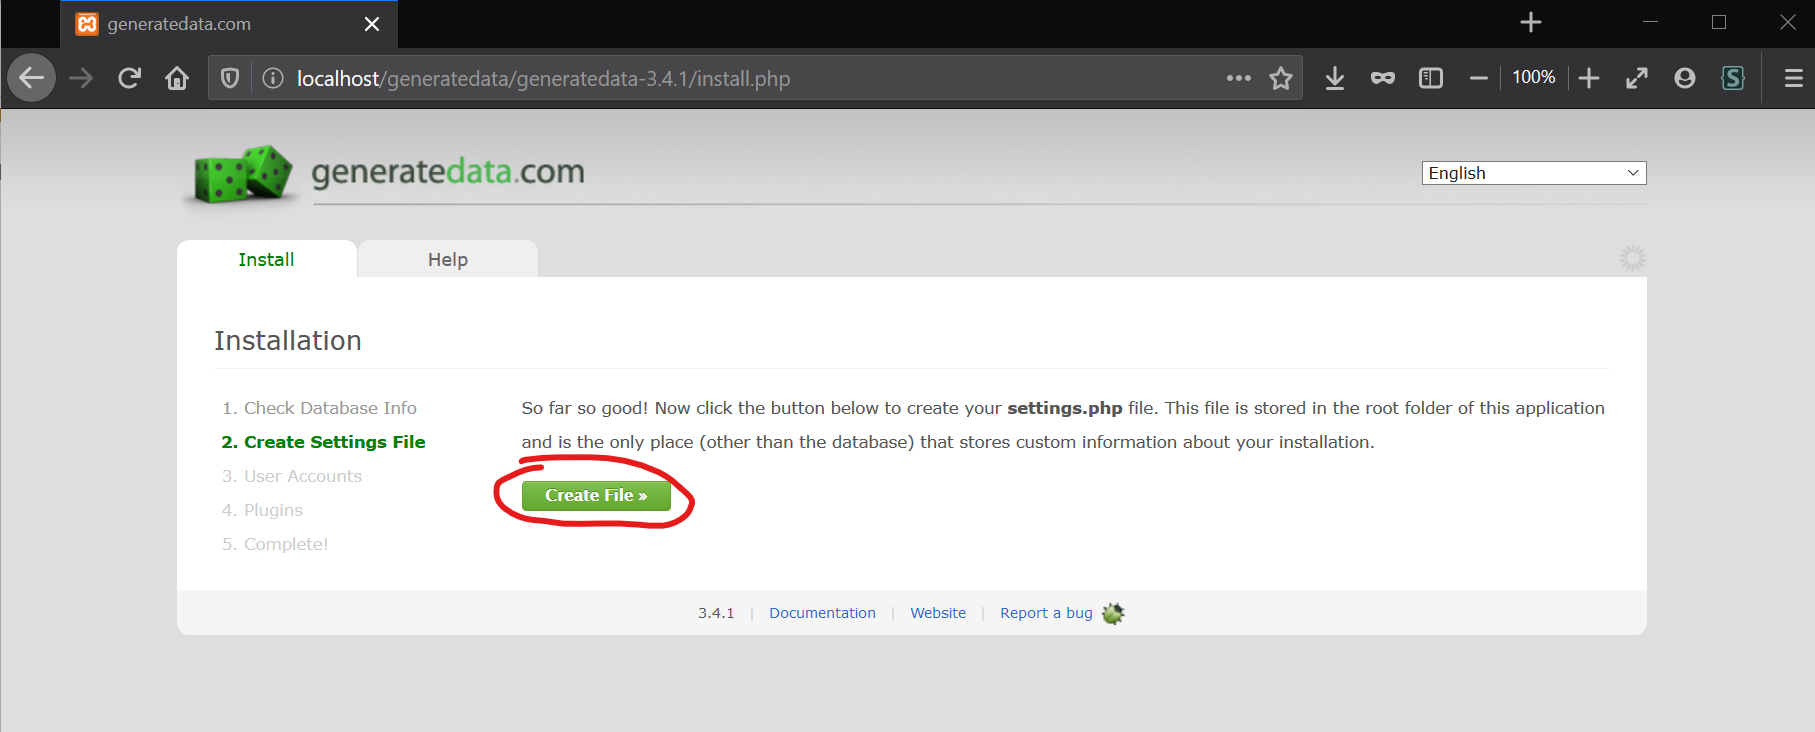Viewport: 1815px width, 732px height.
Task: Click the generatedata.com title logo text
Action: [448, 171]
